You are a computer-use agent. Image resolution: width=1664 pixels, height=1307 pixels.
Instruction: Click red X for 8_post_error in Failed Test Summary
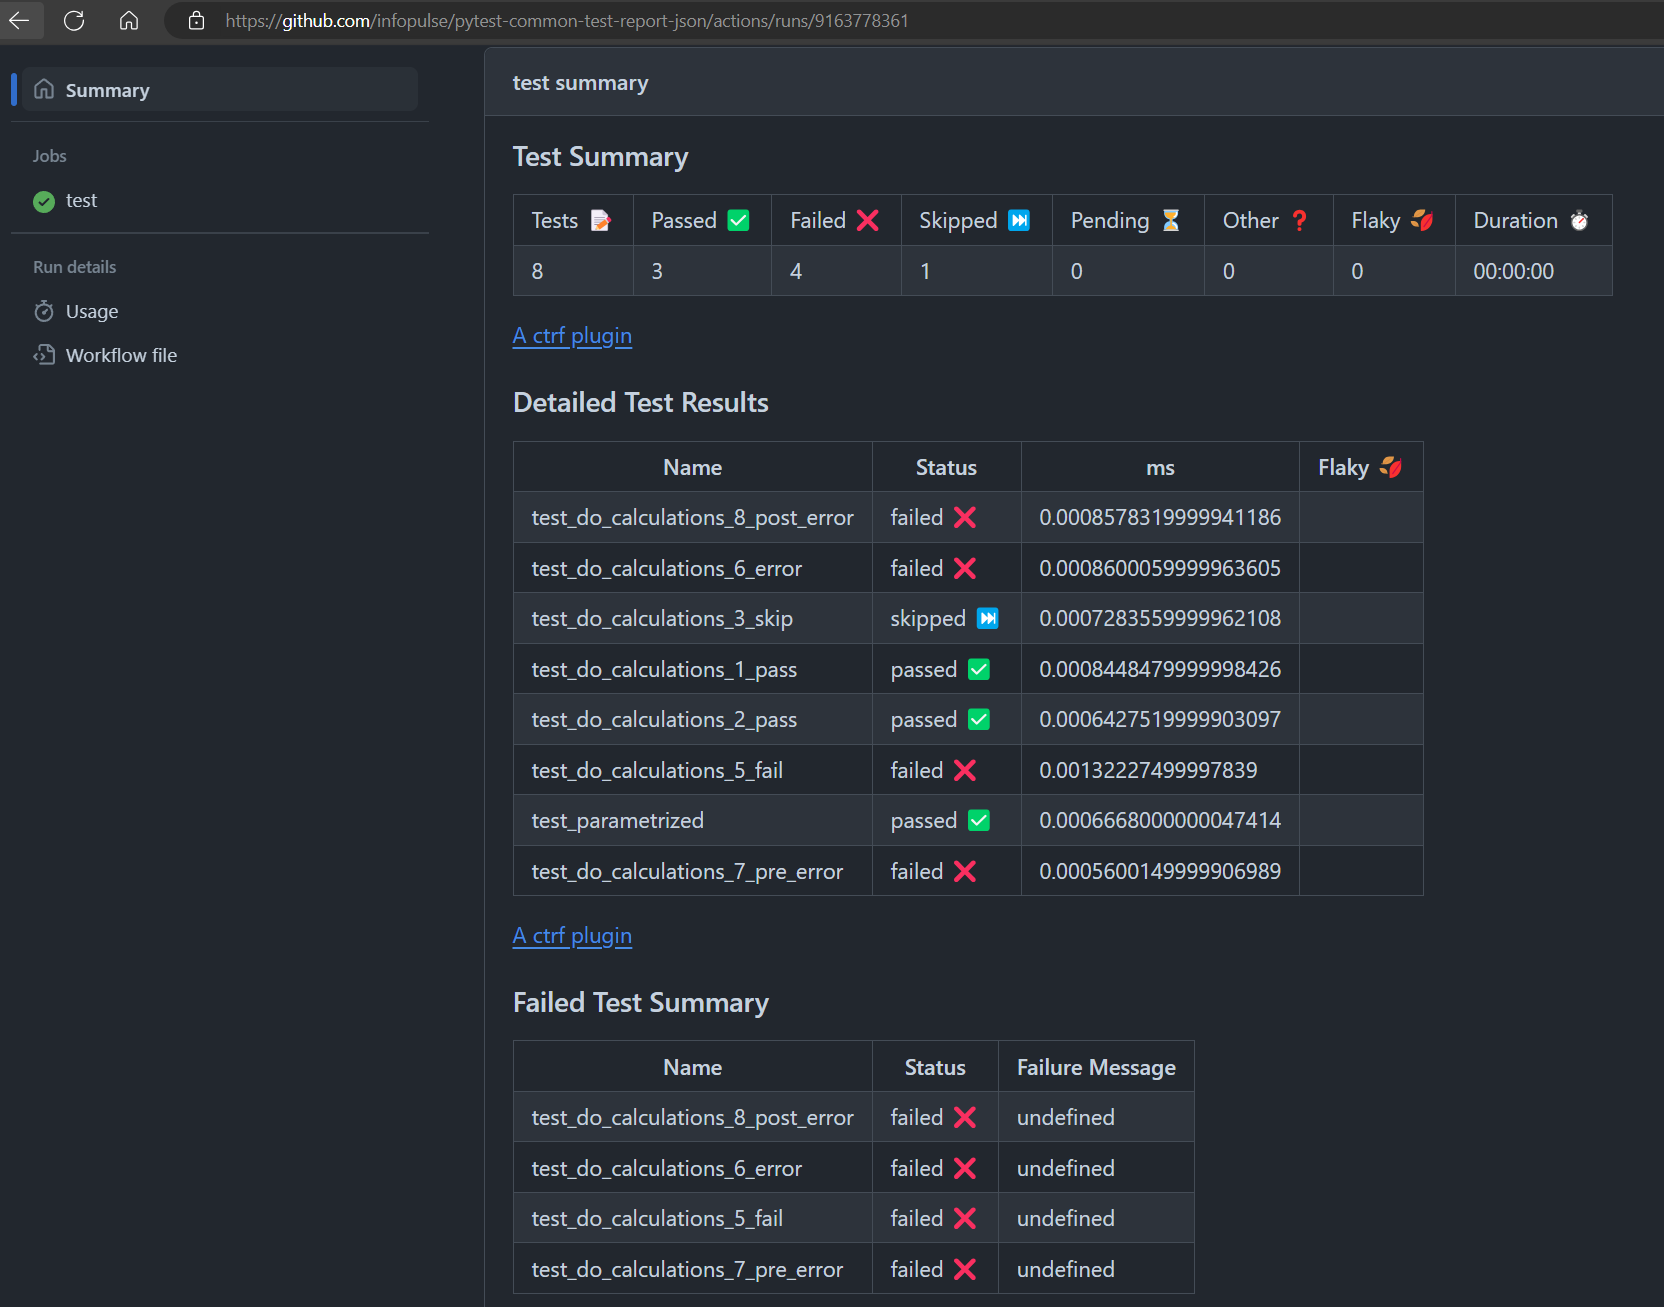pyautogui.click(x=965, y=1117)
